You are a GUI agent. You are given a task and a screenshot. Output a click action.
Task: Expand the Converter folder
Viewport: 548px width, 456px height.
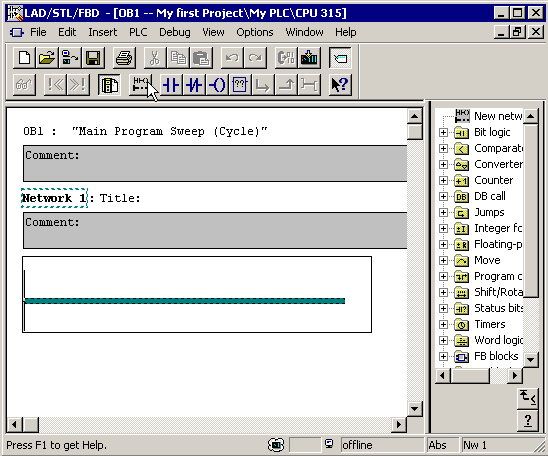point(443,164)
